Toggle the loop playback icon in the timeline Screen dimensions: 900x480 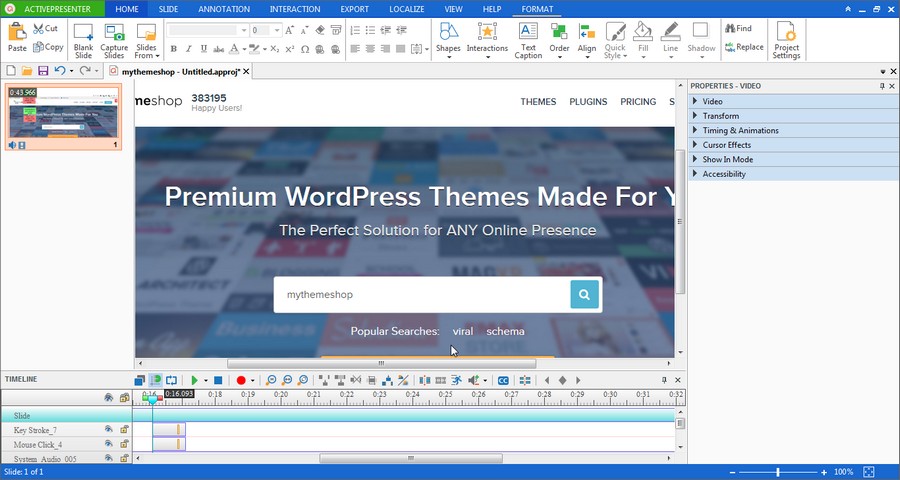click(171, 380)
